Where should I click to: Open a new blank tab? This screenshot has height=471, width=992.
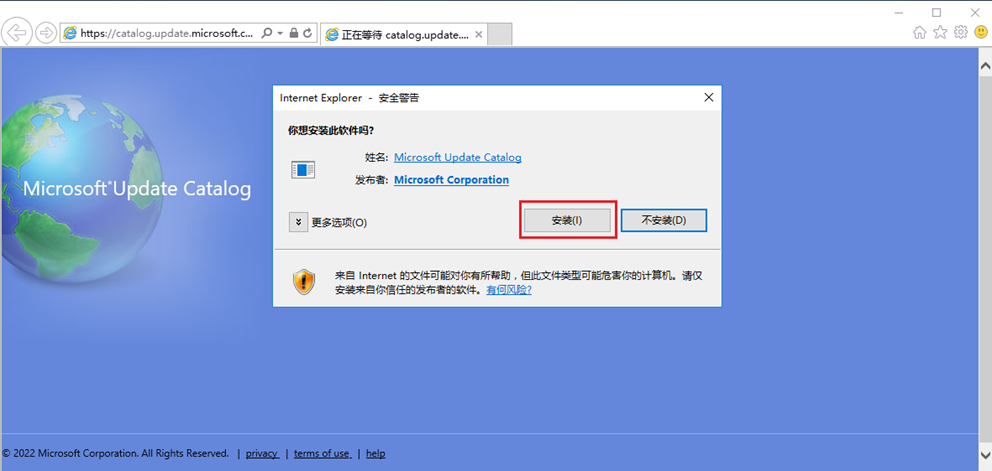pos(500,35)
